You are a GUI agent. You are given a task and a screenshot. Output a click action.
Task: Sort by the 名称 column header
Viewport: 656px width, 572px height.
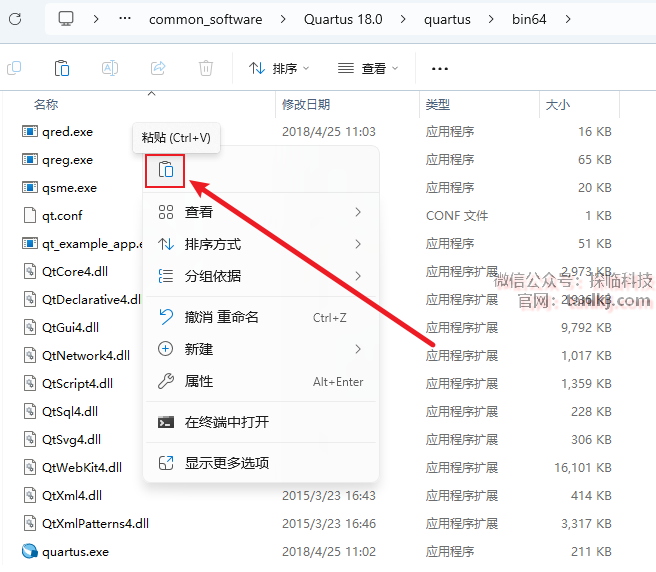pos(46,104)
